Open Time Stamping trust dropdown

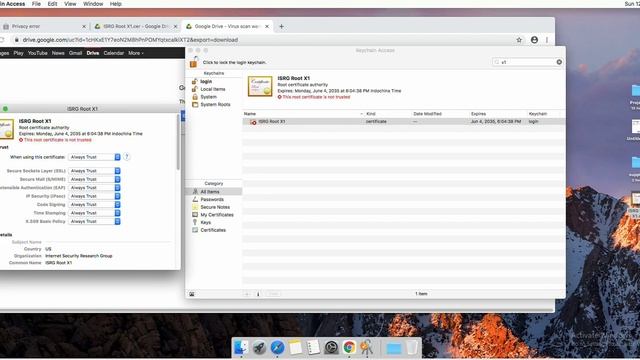(94, 213)
